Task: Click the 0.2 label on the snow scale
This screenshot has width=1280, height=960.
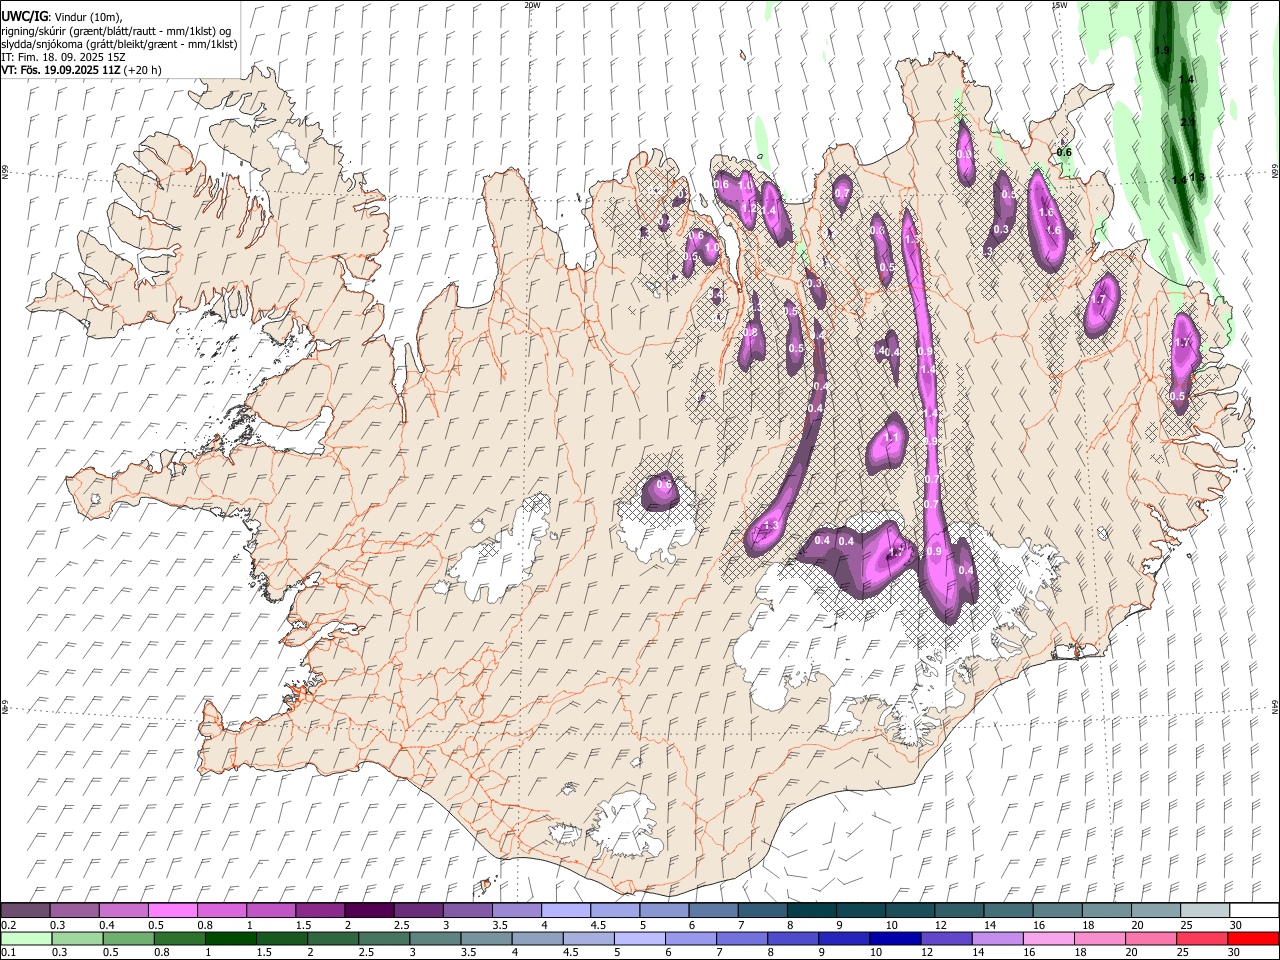Action: click(x=8, y=925)
